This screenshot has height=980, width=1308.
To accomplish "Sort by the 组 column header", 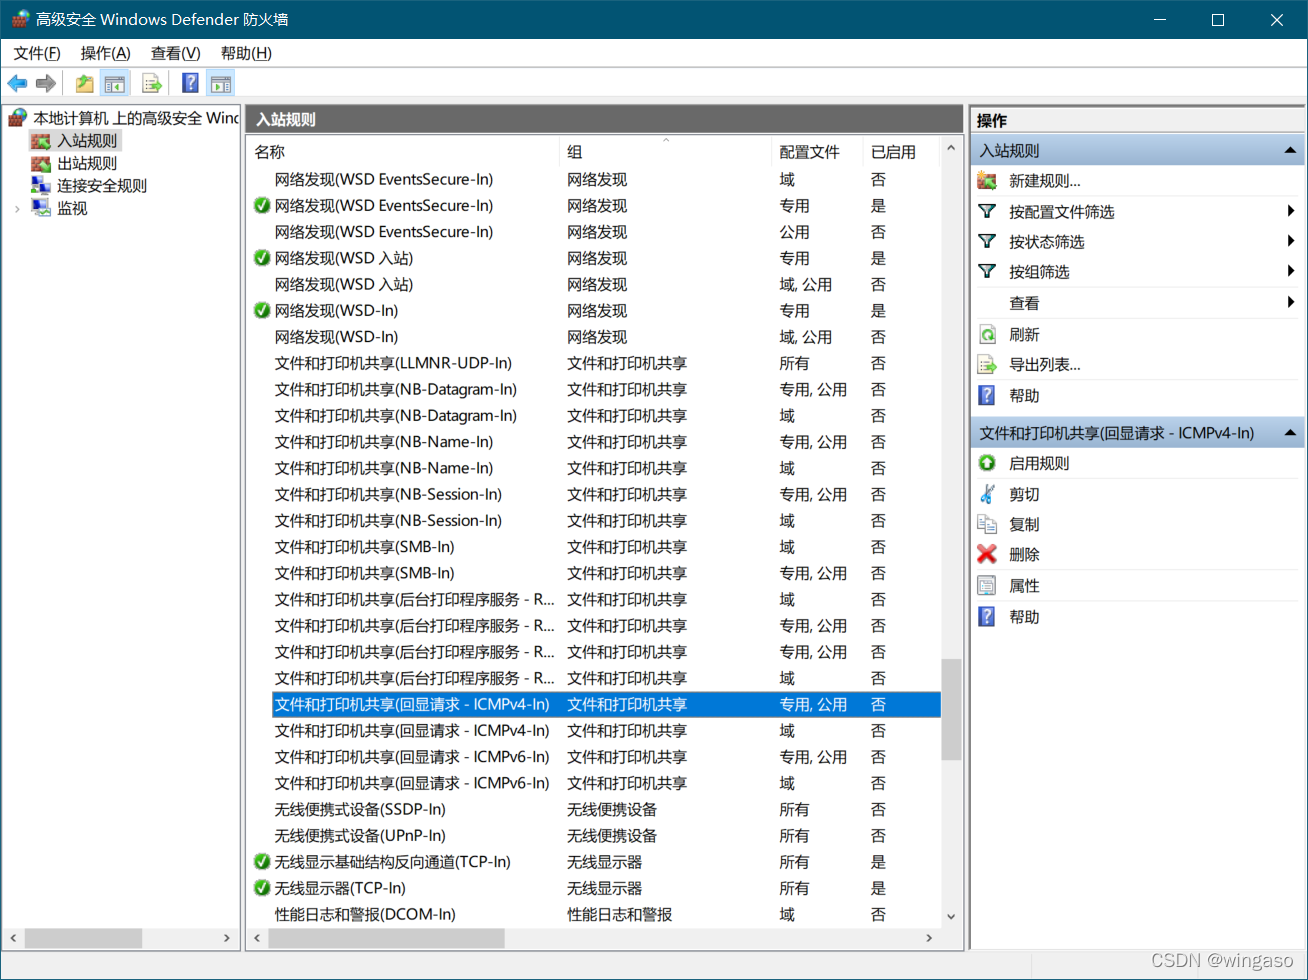I will pos(665,152).
